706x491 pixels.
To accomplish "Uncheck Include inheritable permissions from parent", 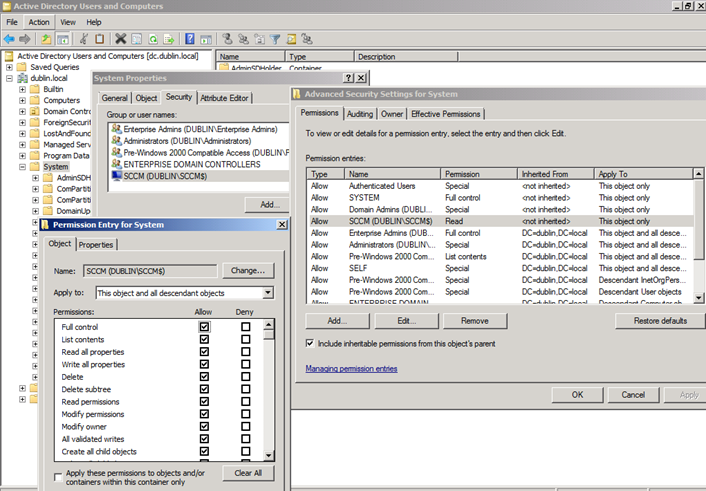I will click(x=310, y=343).
